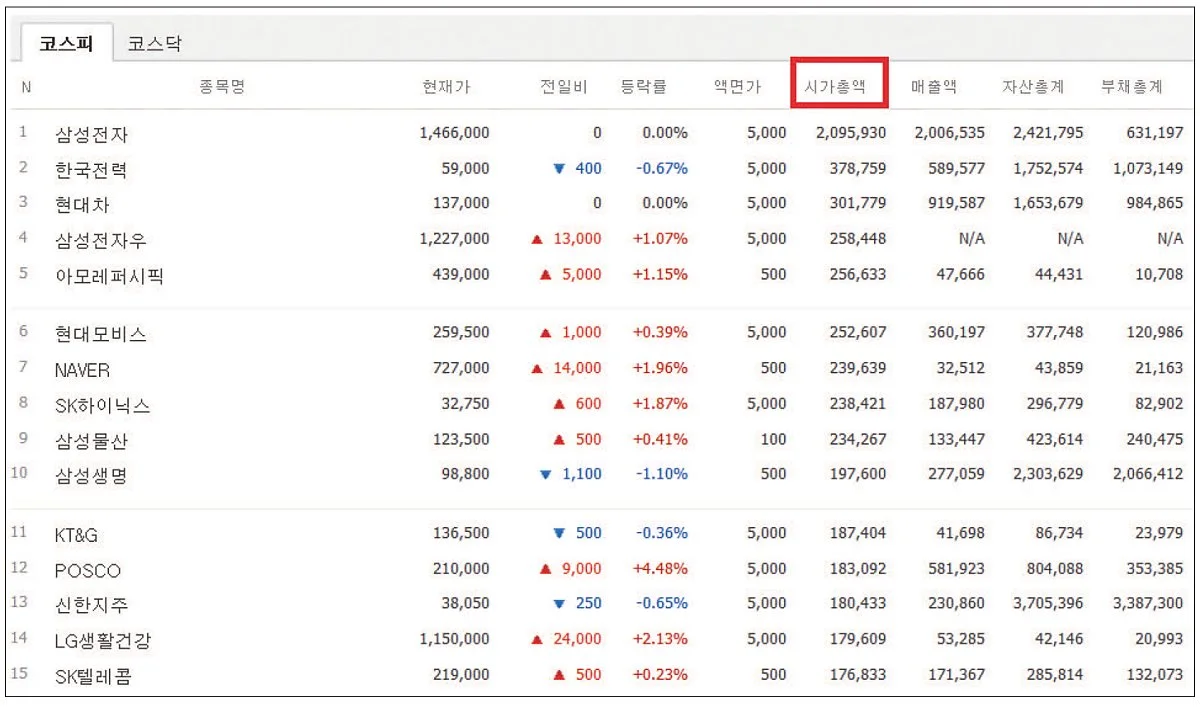
Task: Click the down arrow beside 400 for 한국전력
Action: [x=559, y=169]
